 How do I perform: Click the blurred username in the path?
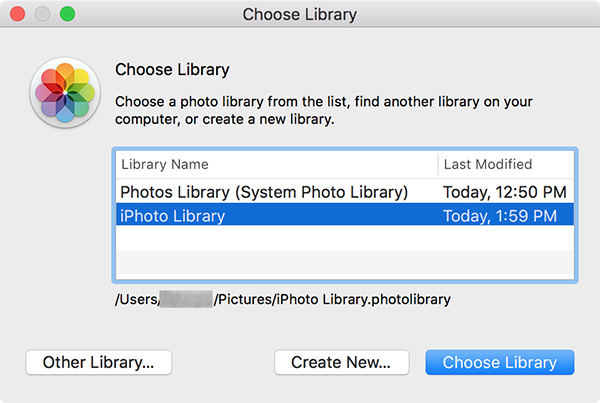[x=186, y=299]
